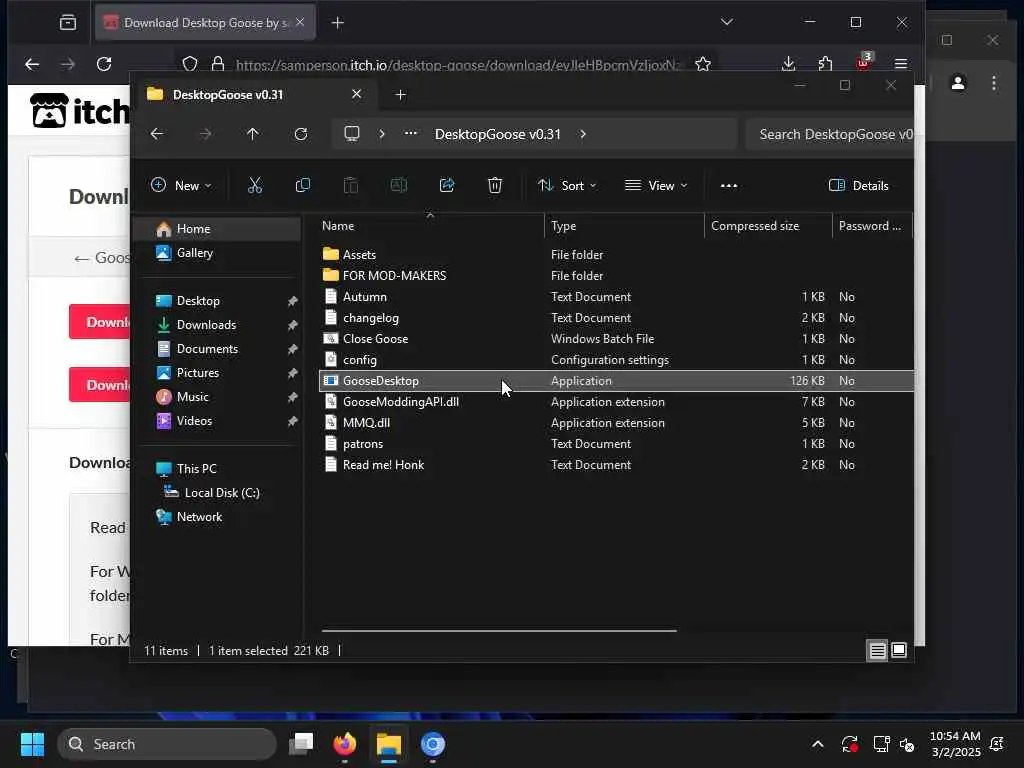The height and width of the screenshot is (768, 1024).
Task: Go back in File Explorer
Action: click(x=157, y=134)
